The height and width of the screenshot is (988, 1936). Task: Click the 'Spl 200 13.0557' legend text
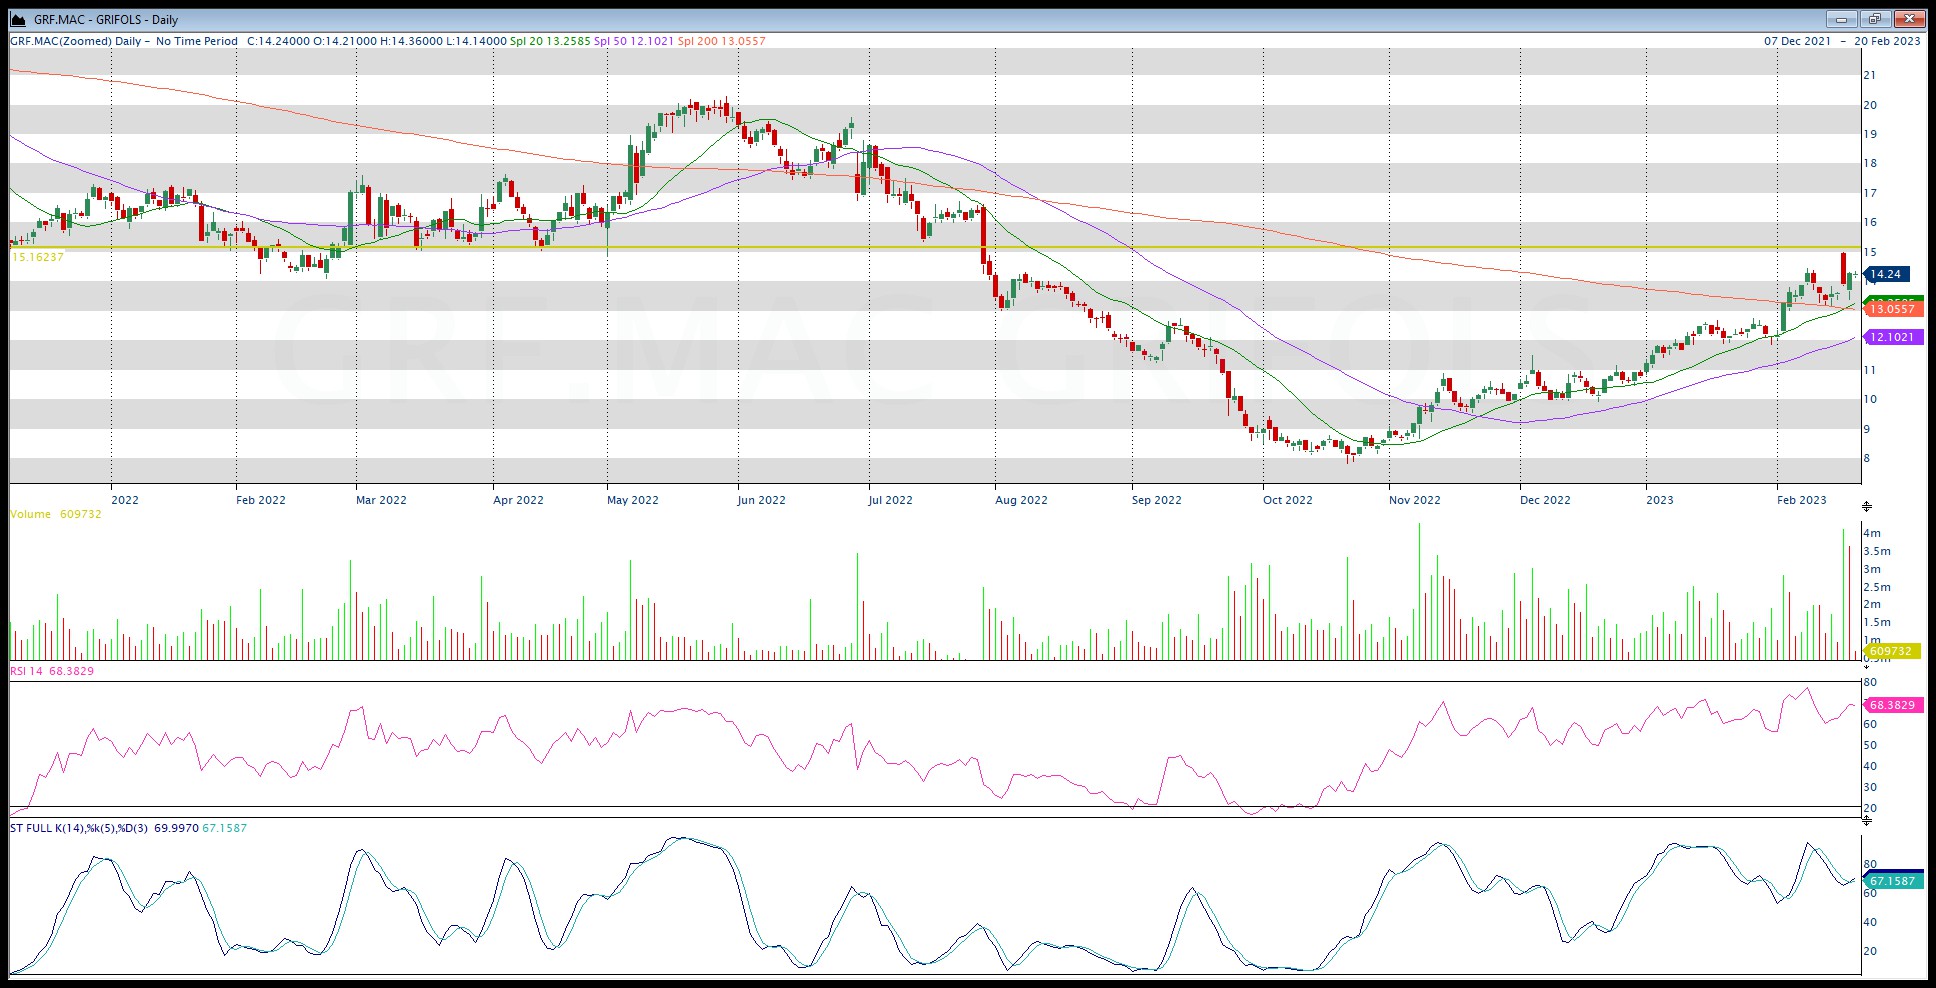[x=722, y=41]
